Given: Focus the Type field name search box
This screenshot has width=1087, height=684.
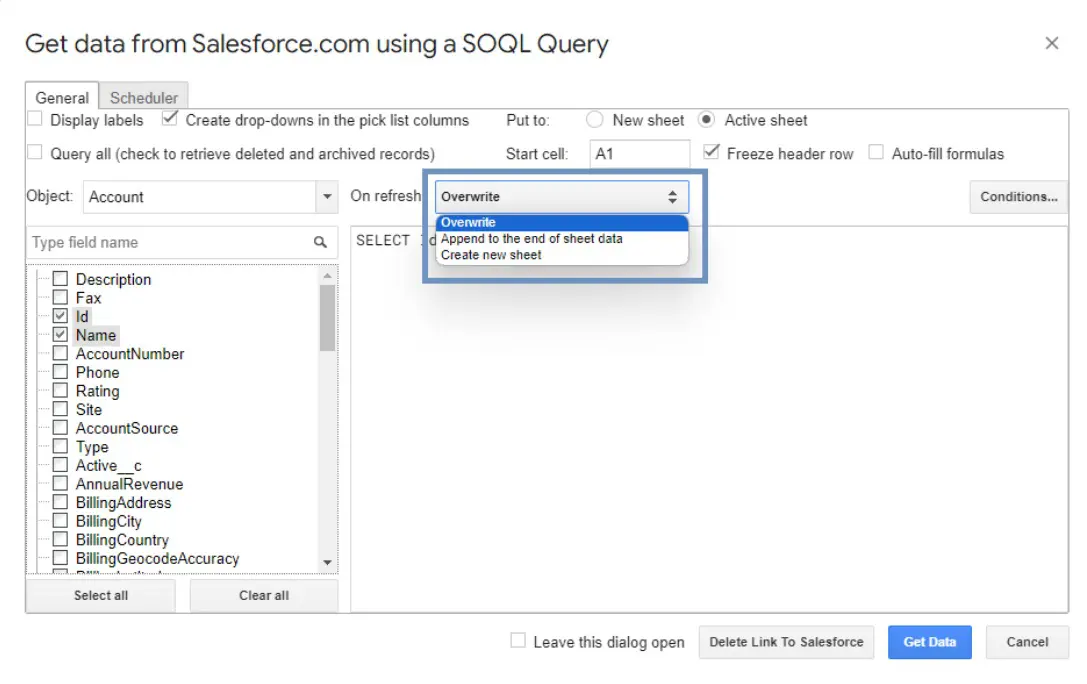Looking at the screenshot, I should [170, 242].
